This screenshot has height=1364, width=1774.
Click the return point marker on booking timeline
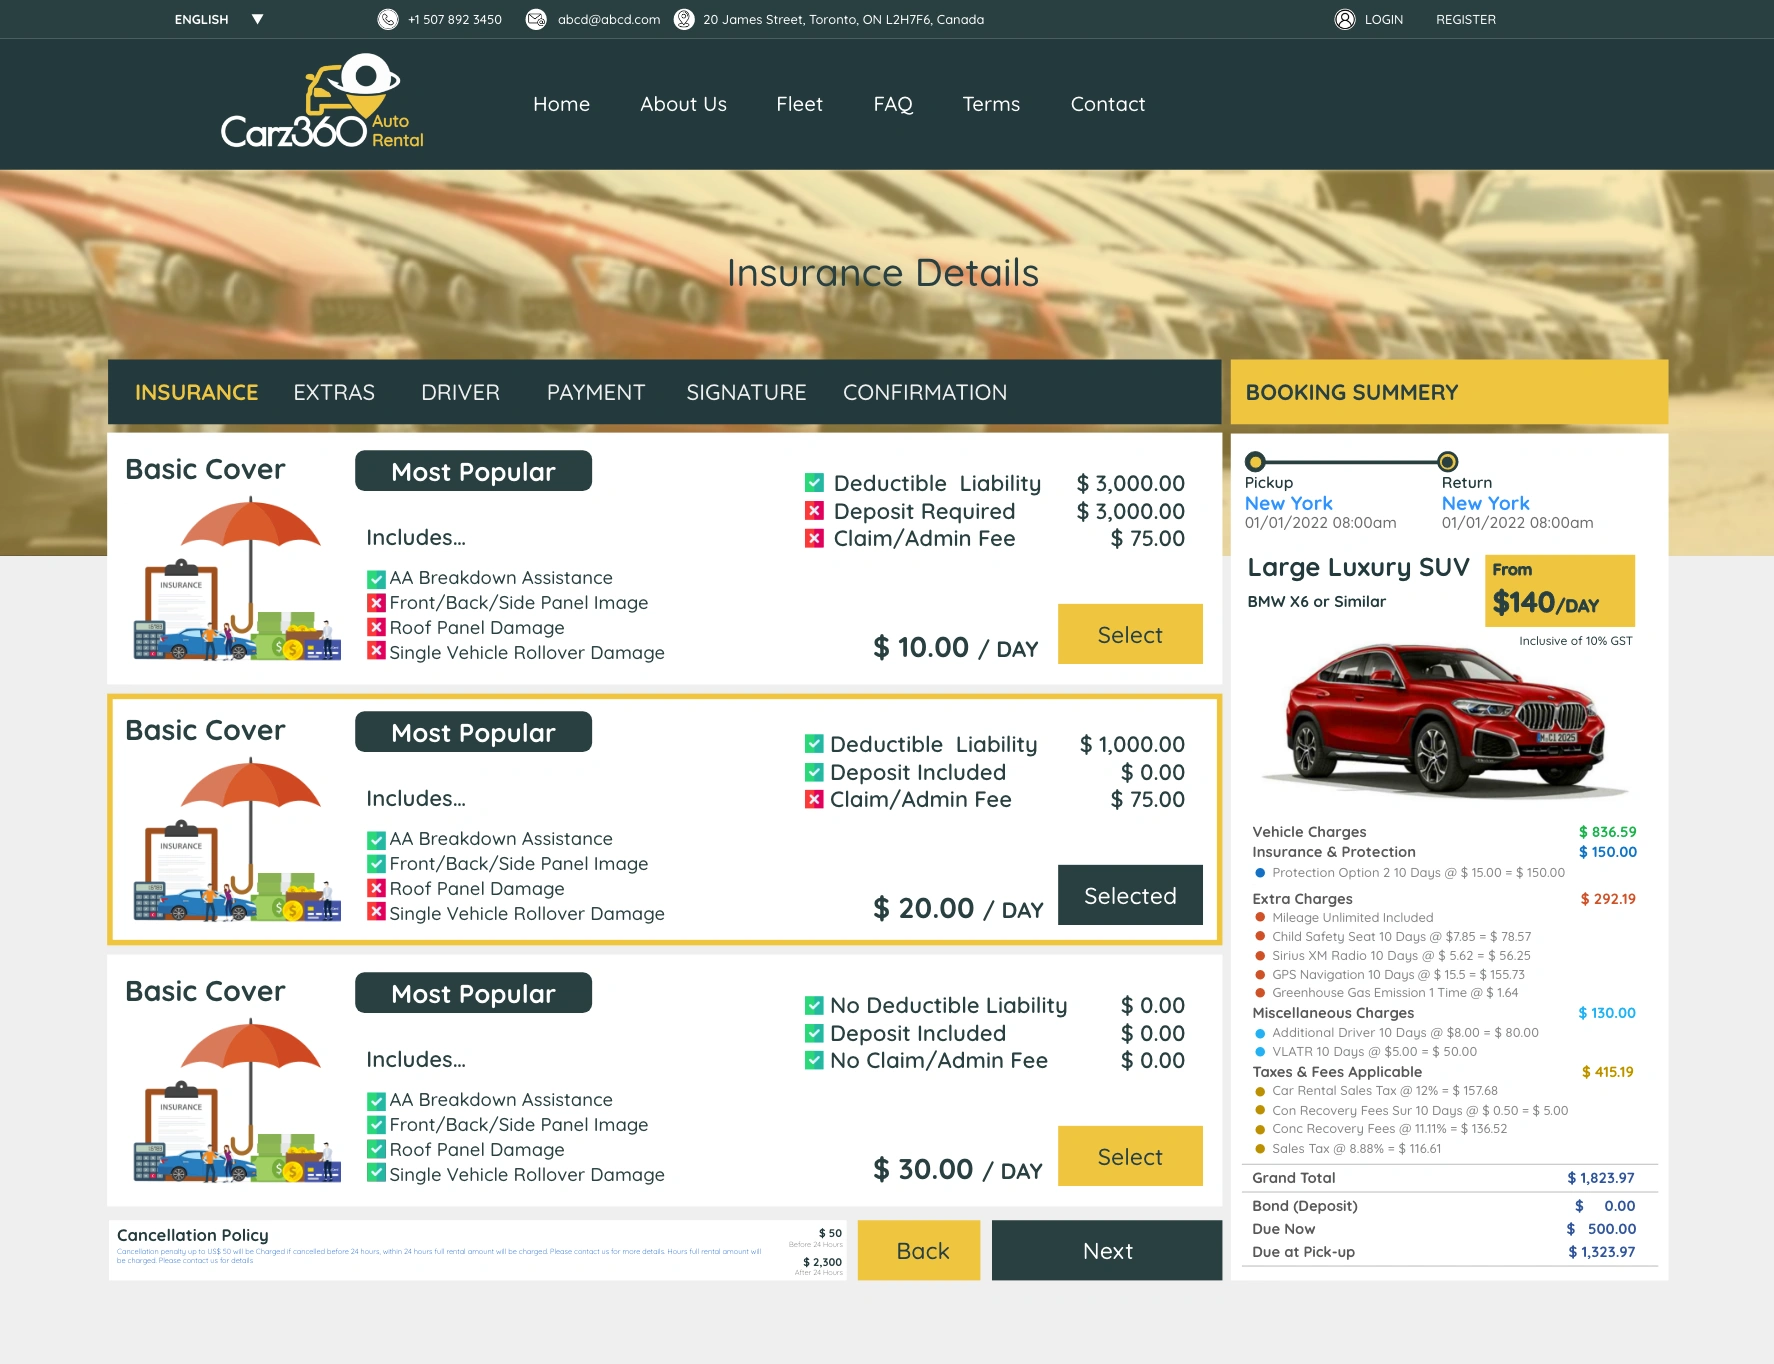pyautogui.click(x=1447, y=462)
